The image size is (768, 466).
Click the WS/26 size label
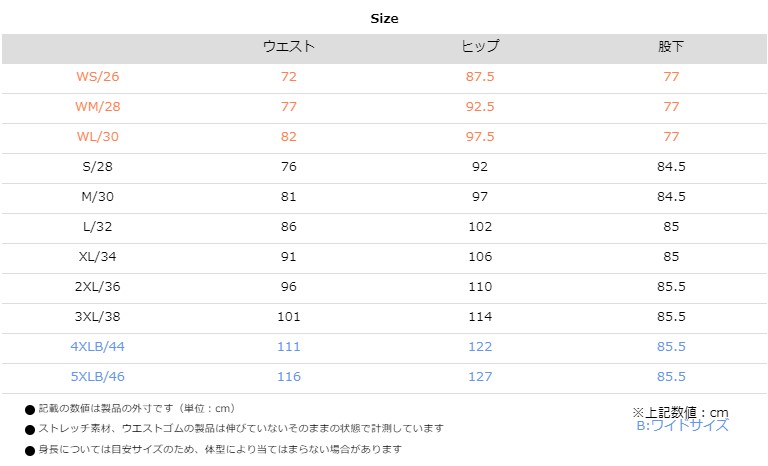[x=97, y=77]
